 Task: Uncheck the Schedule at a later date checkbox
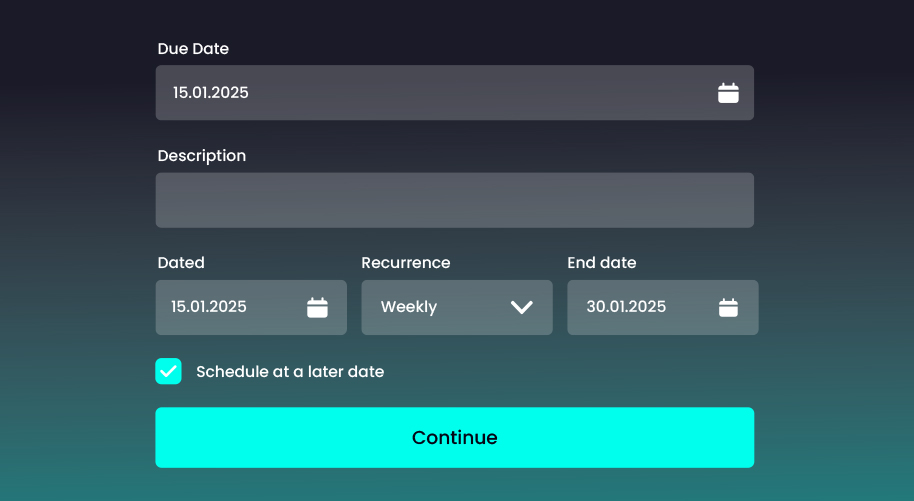[168, 371]
